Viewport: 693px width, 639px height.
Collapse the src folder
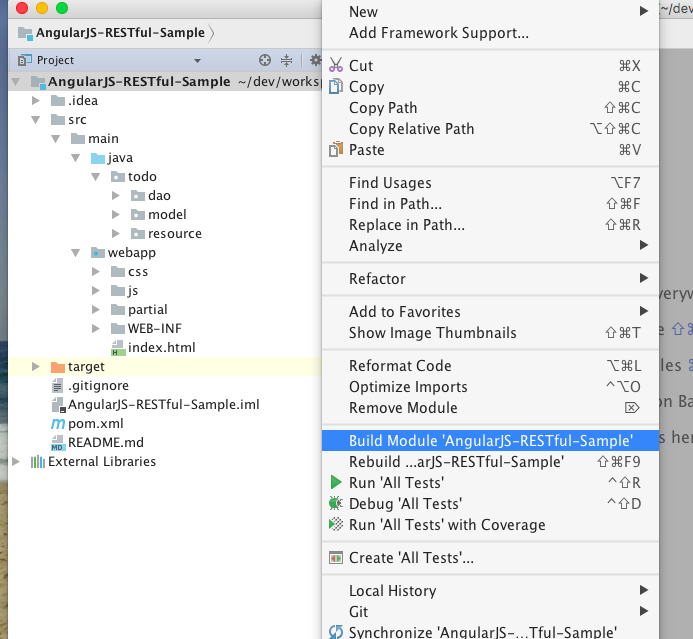[36, 120]
